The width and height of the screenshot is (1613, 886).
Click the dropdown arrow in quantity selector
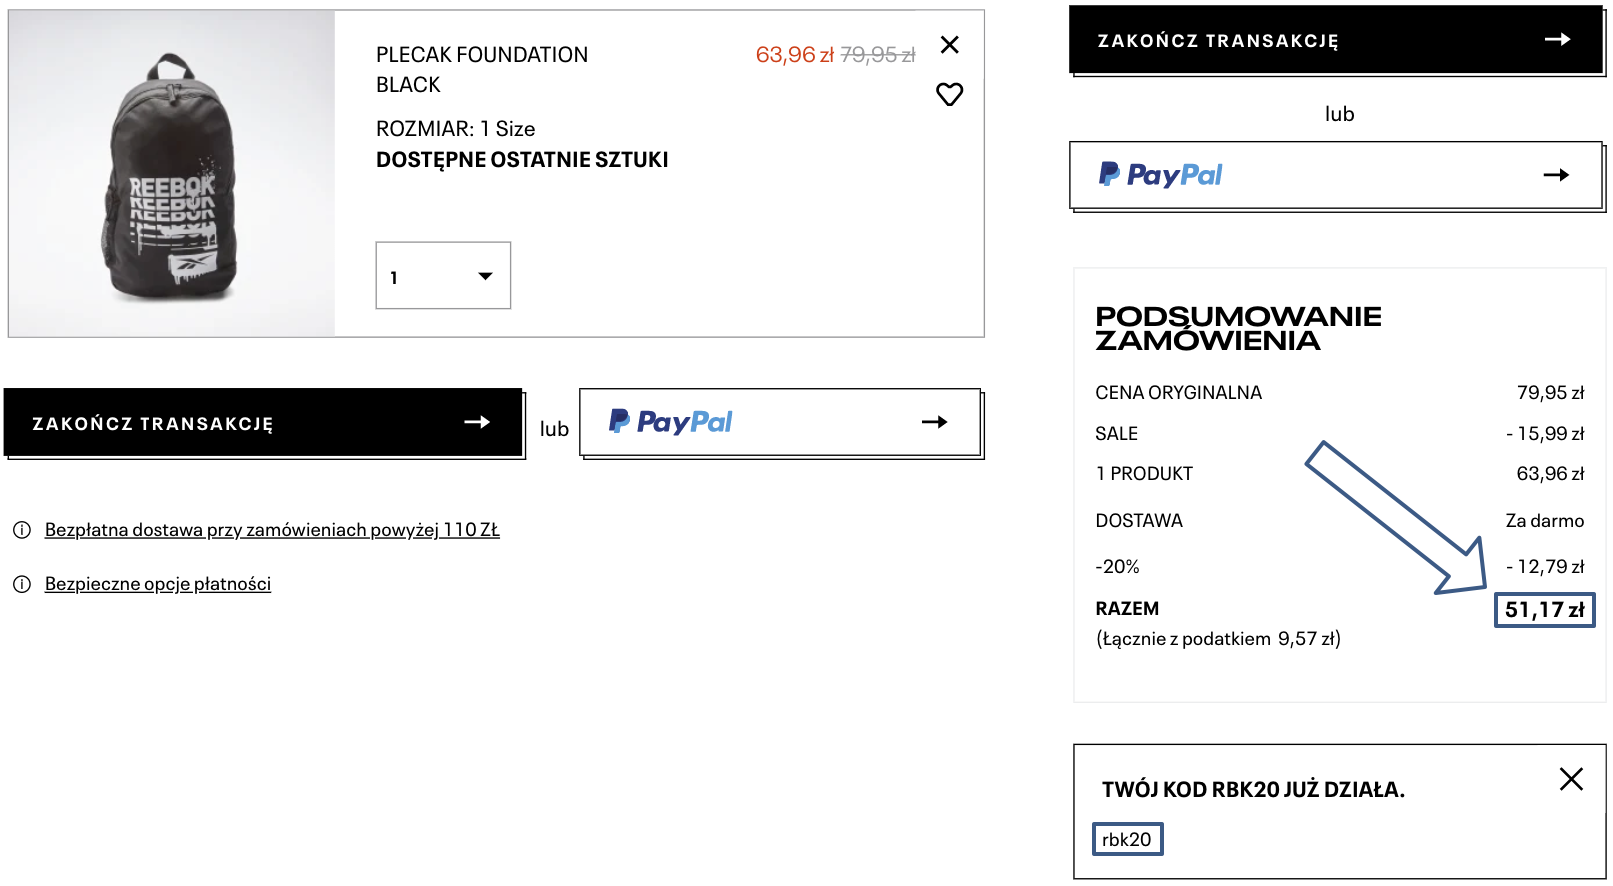click(486, 276)
